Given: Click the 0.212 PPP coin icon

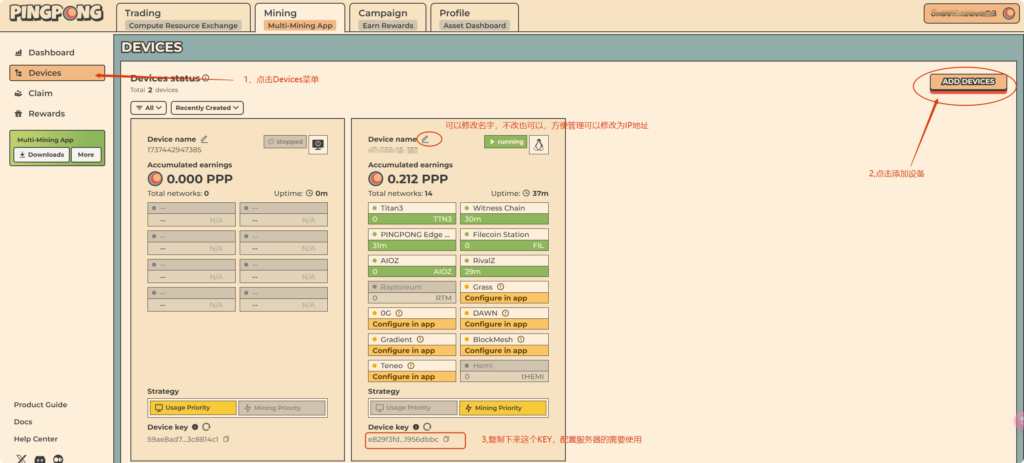Looking at the screenshot, I should 376,178.
